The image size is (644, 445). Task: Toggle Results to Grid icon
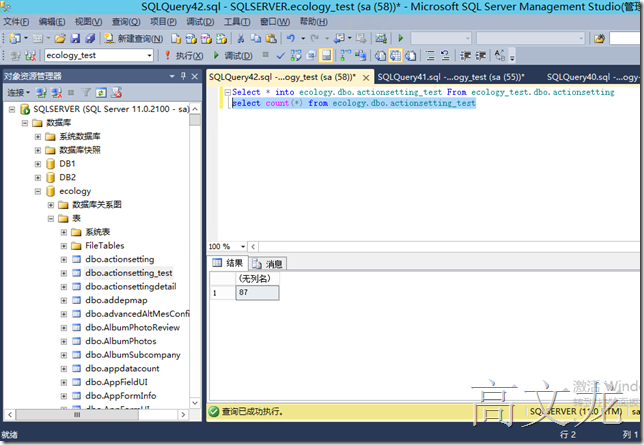click(x=396, y=55)
